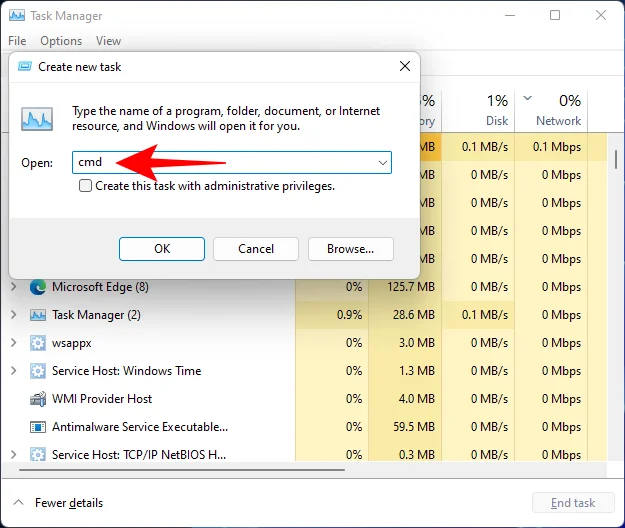The image size is (625, 528).
Task: Expand the Task Manager (2) process group
Action: [14, 315]
